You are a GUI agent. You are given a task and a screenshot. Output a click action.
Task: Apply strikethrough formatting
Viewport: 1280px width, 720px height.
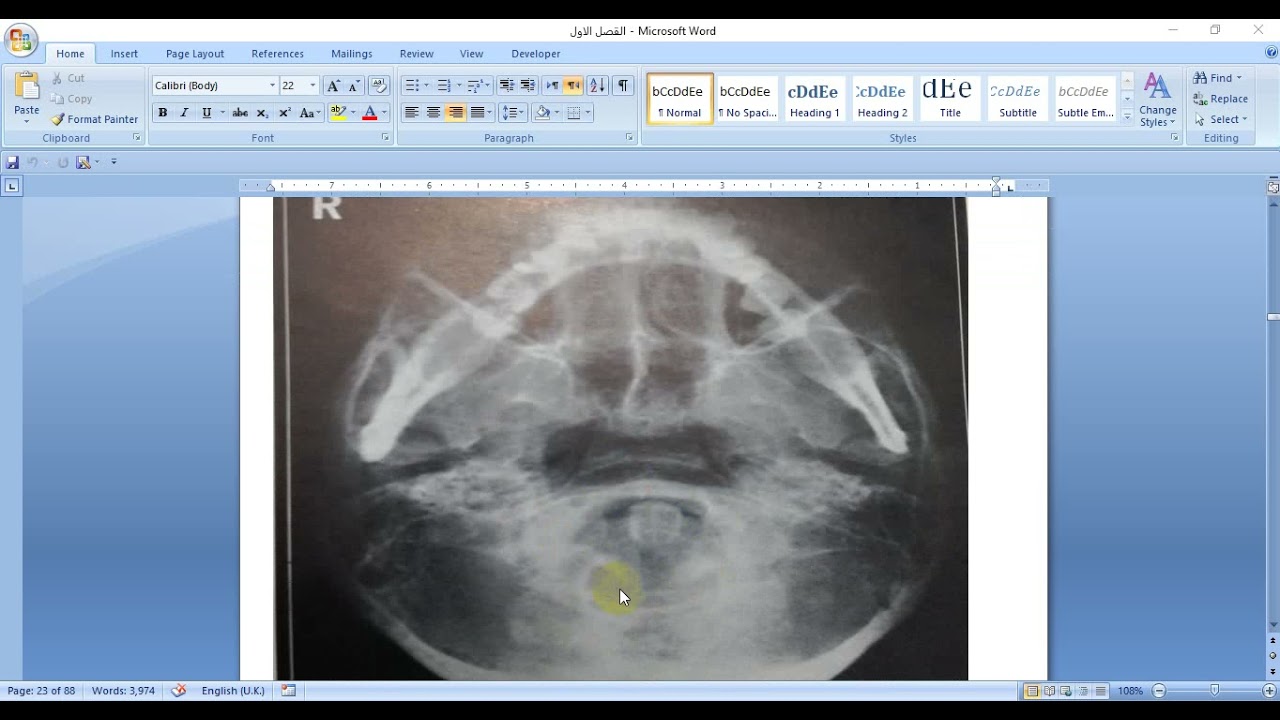[240, 113]
